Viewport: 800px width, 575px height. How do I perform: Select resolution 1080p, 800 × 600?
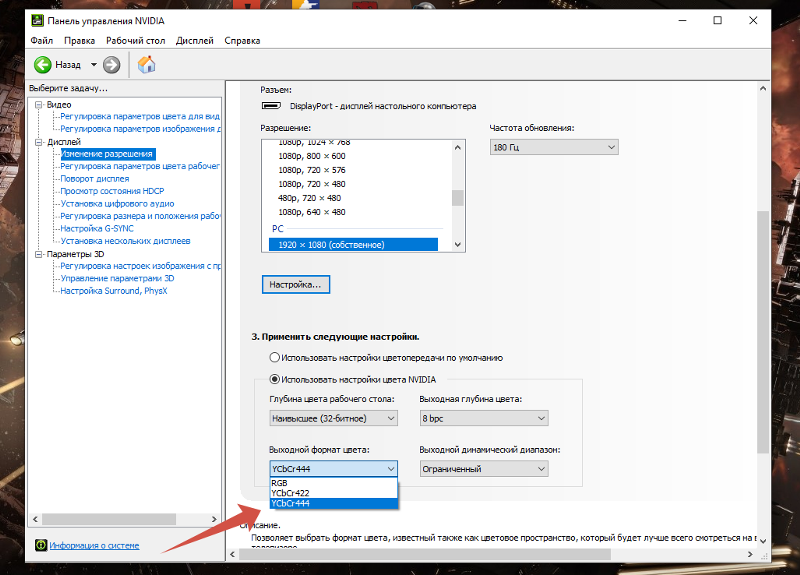click(312, 156)
